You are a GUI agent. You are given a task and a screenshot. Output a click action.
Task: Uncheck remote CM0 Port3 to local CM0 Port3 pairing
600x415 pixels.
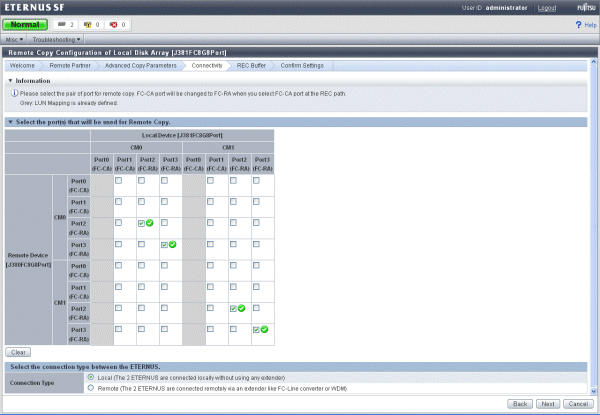[164, 245]
